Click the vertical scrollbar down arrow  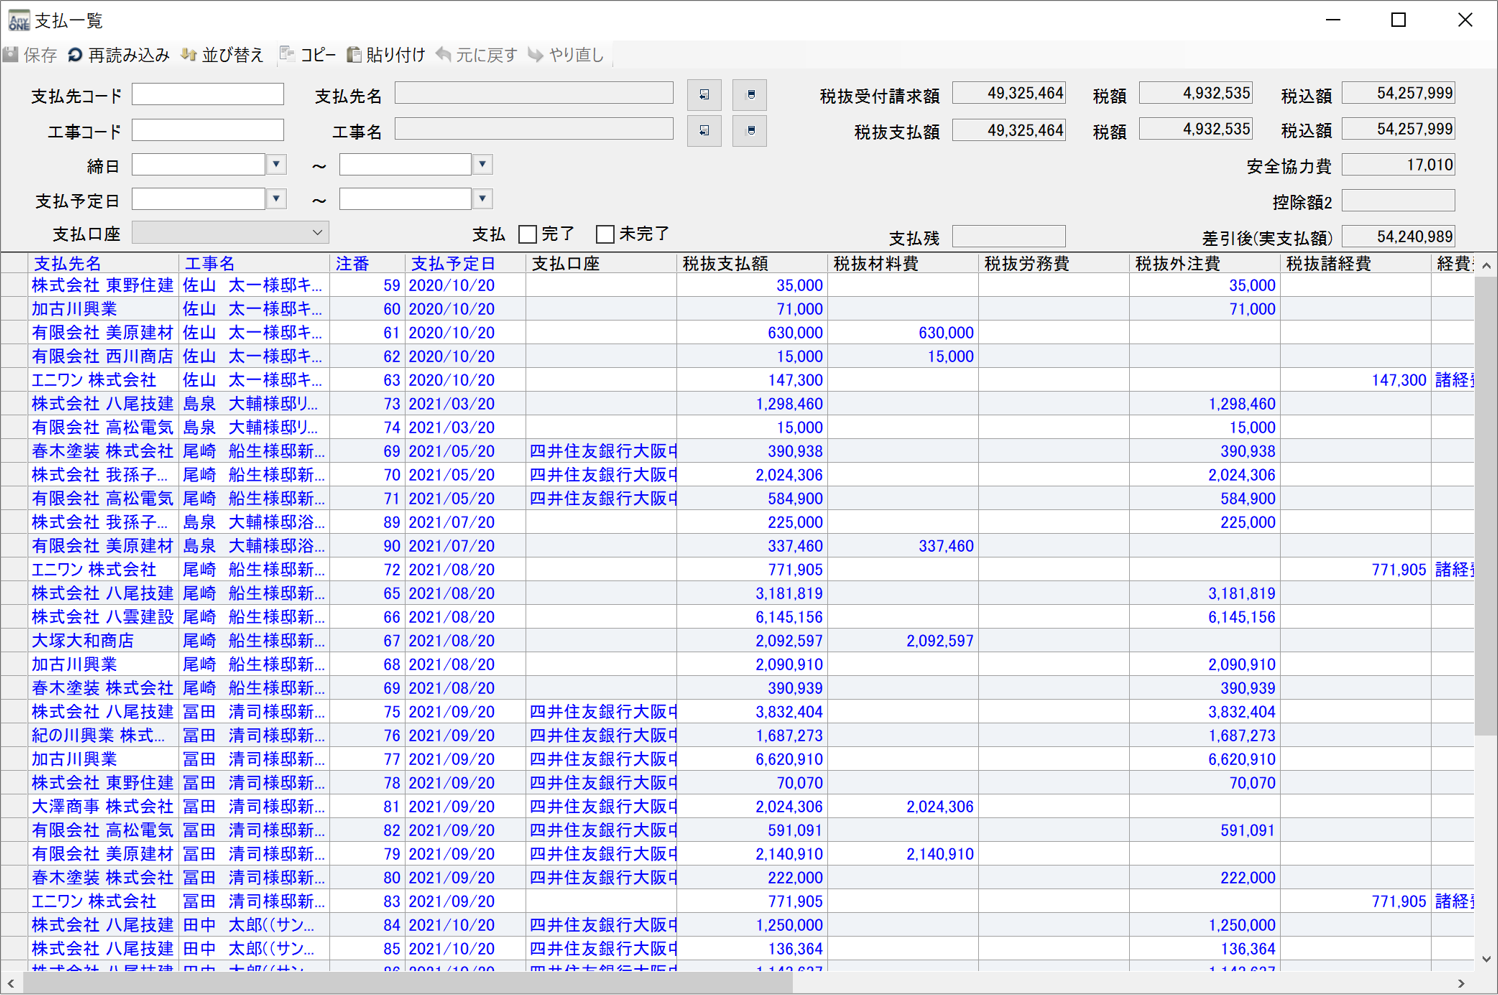(x=1486, y=959)
